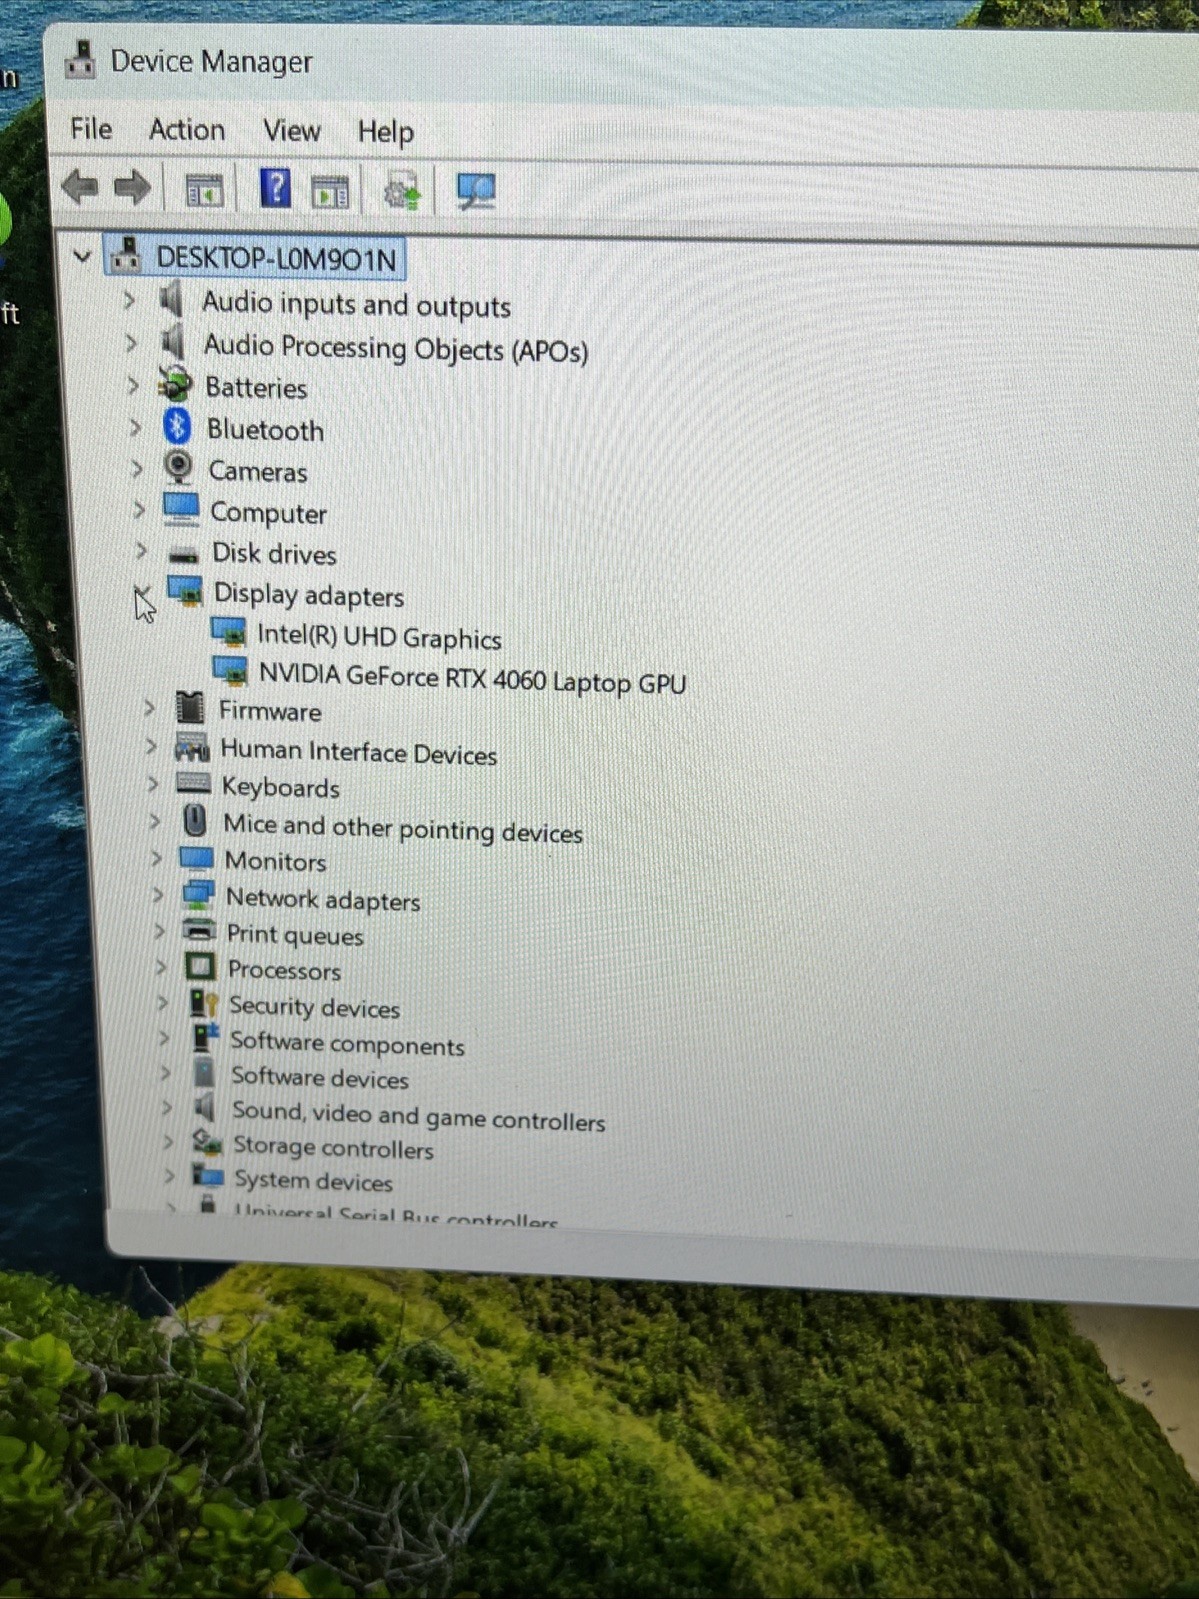Screen dimensions: 1199x1599
Task: Expand the Batteries category
Action: (133, 386)
